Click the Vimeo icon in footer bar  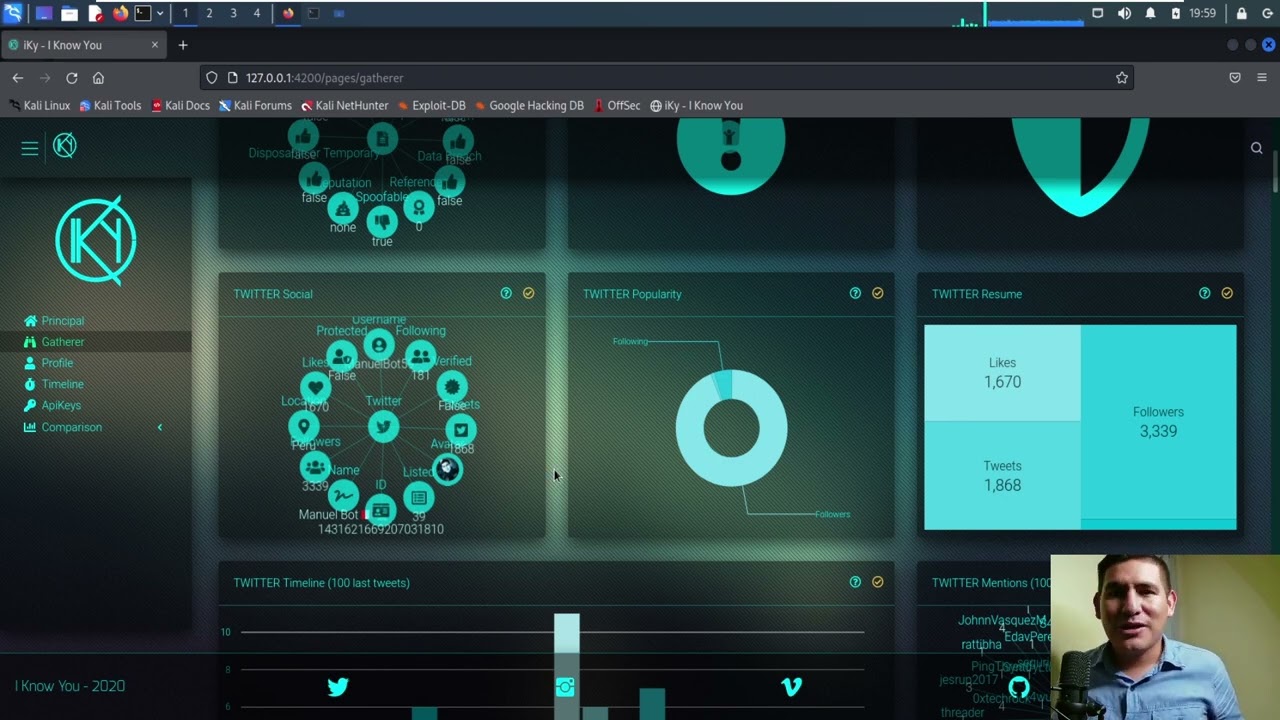(x=791, y=686)
